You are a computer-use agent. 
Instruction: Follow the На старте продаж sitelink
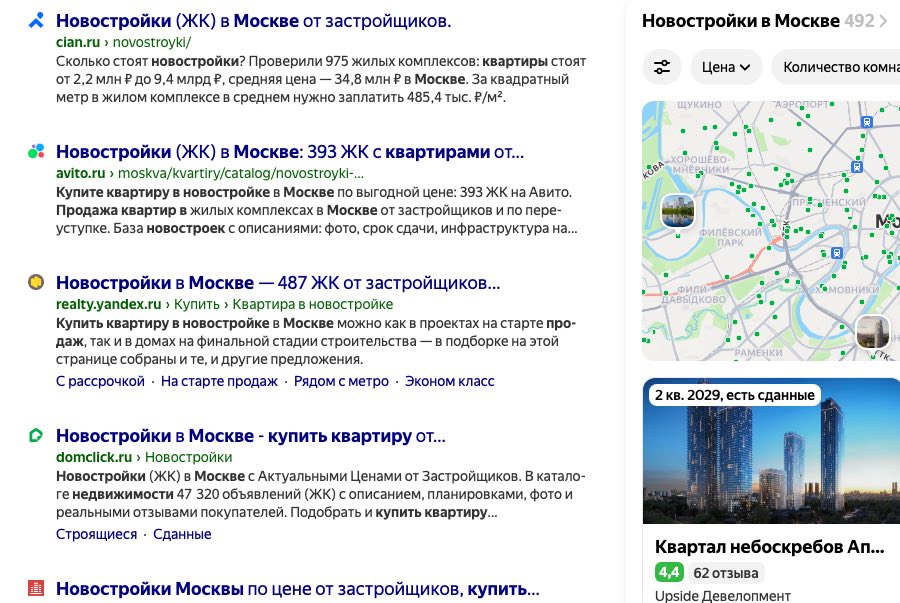[219, 381]
